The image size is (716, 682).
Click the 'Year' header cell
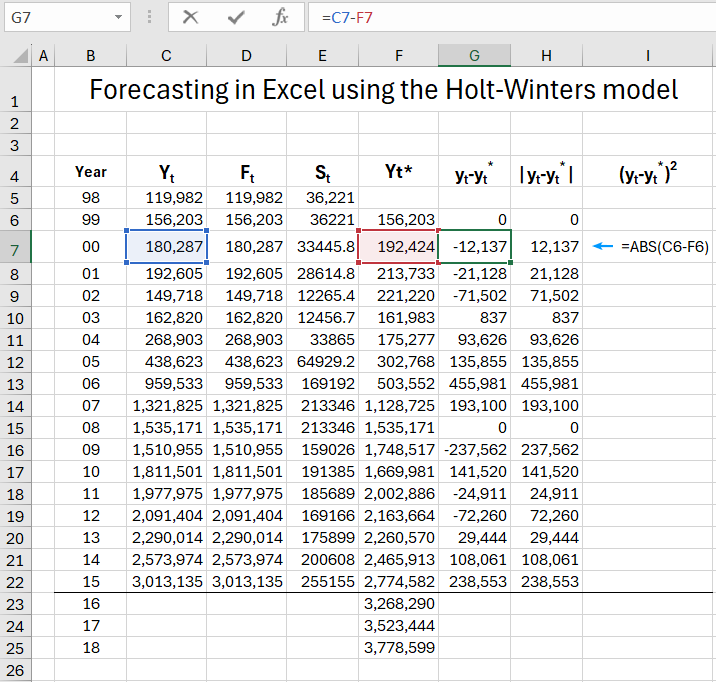(x=90, y=172)
